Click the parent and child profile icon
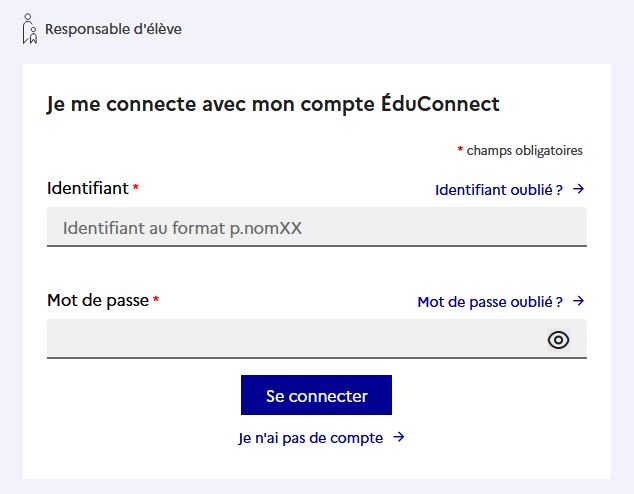The width and height of the screenshot is (634, 494). [30, 29]
